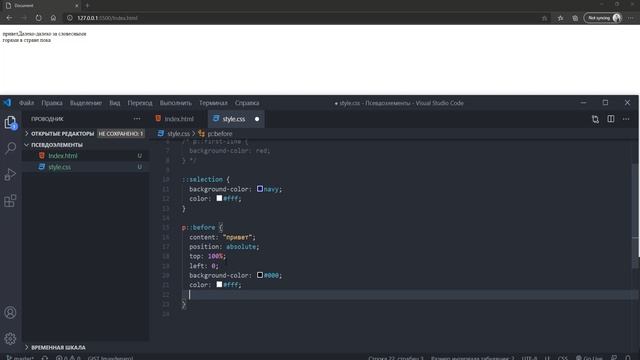Open notifications bell in status bar
The image size is (640, 360).
[628, 358]
